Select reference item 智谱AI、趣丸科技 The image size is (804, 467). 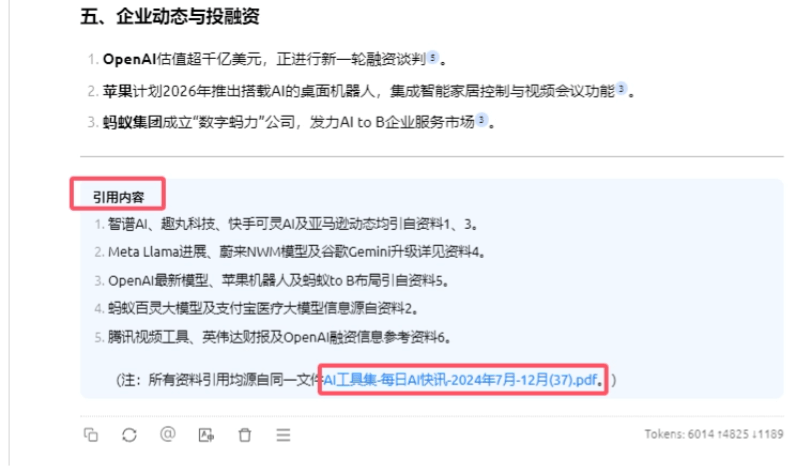click(x=293, y=224)
